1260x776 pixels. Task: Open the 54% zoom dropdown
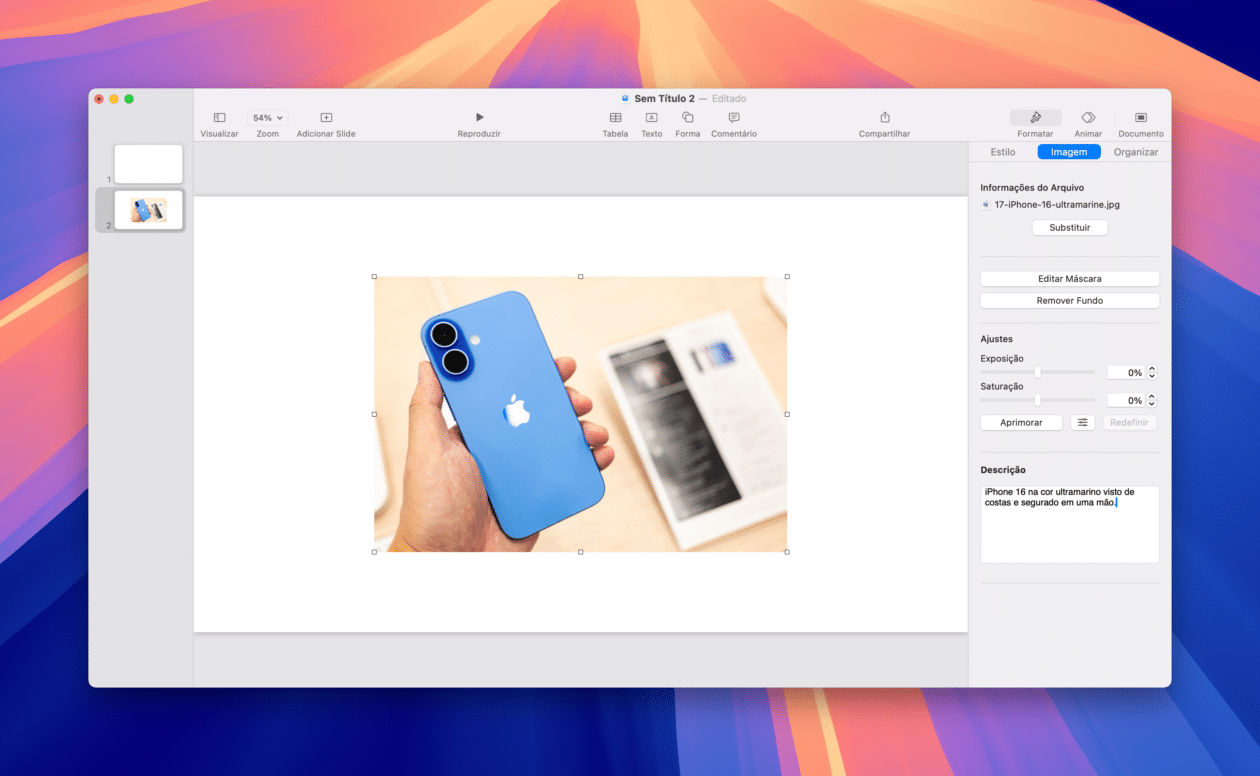tap(267, 118)
